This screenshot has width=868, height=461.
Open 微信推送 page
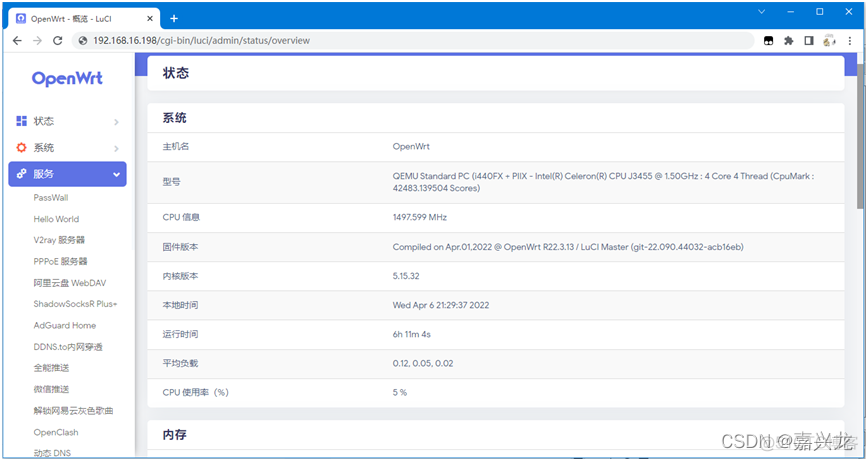click(x=51, y=390)
